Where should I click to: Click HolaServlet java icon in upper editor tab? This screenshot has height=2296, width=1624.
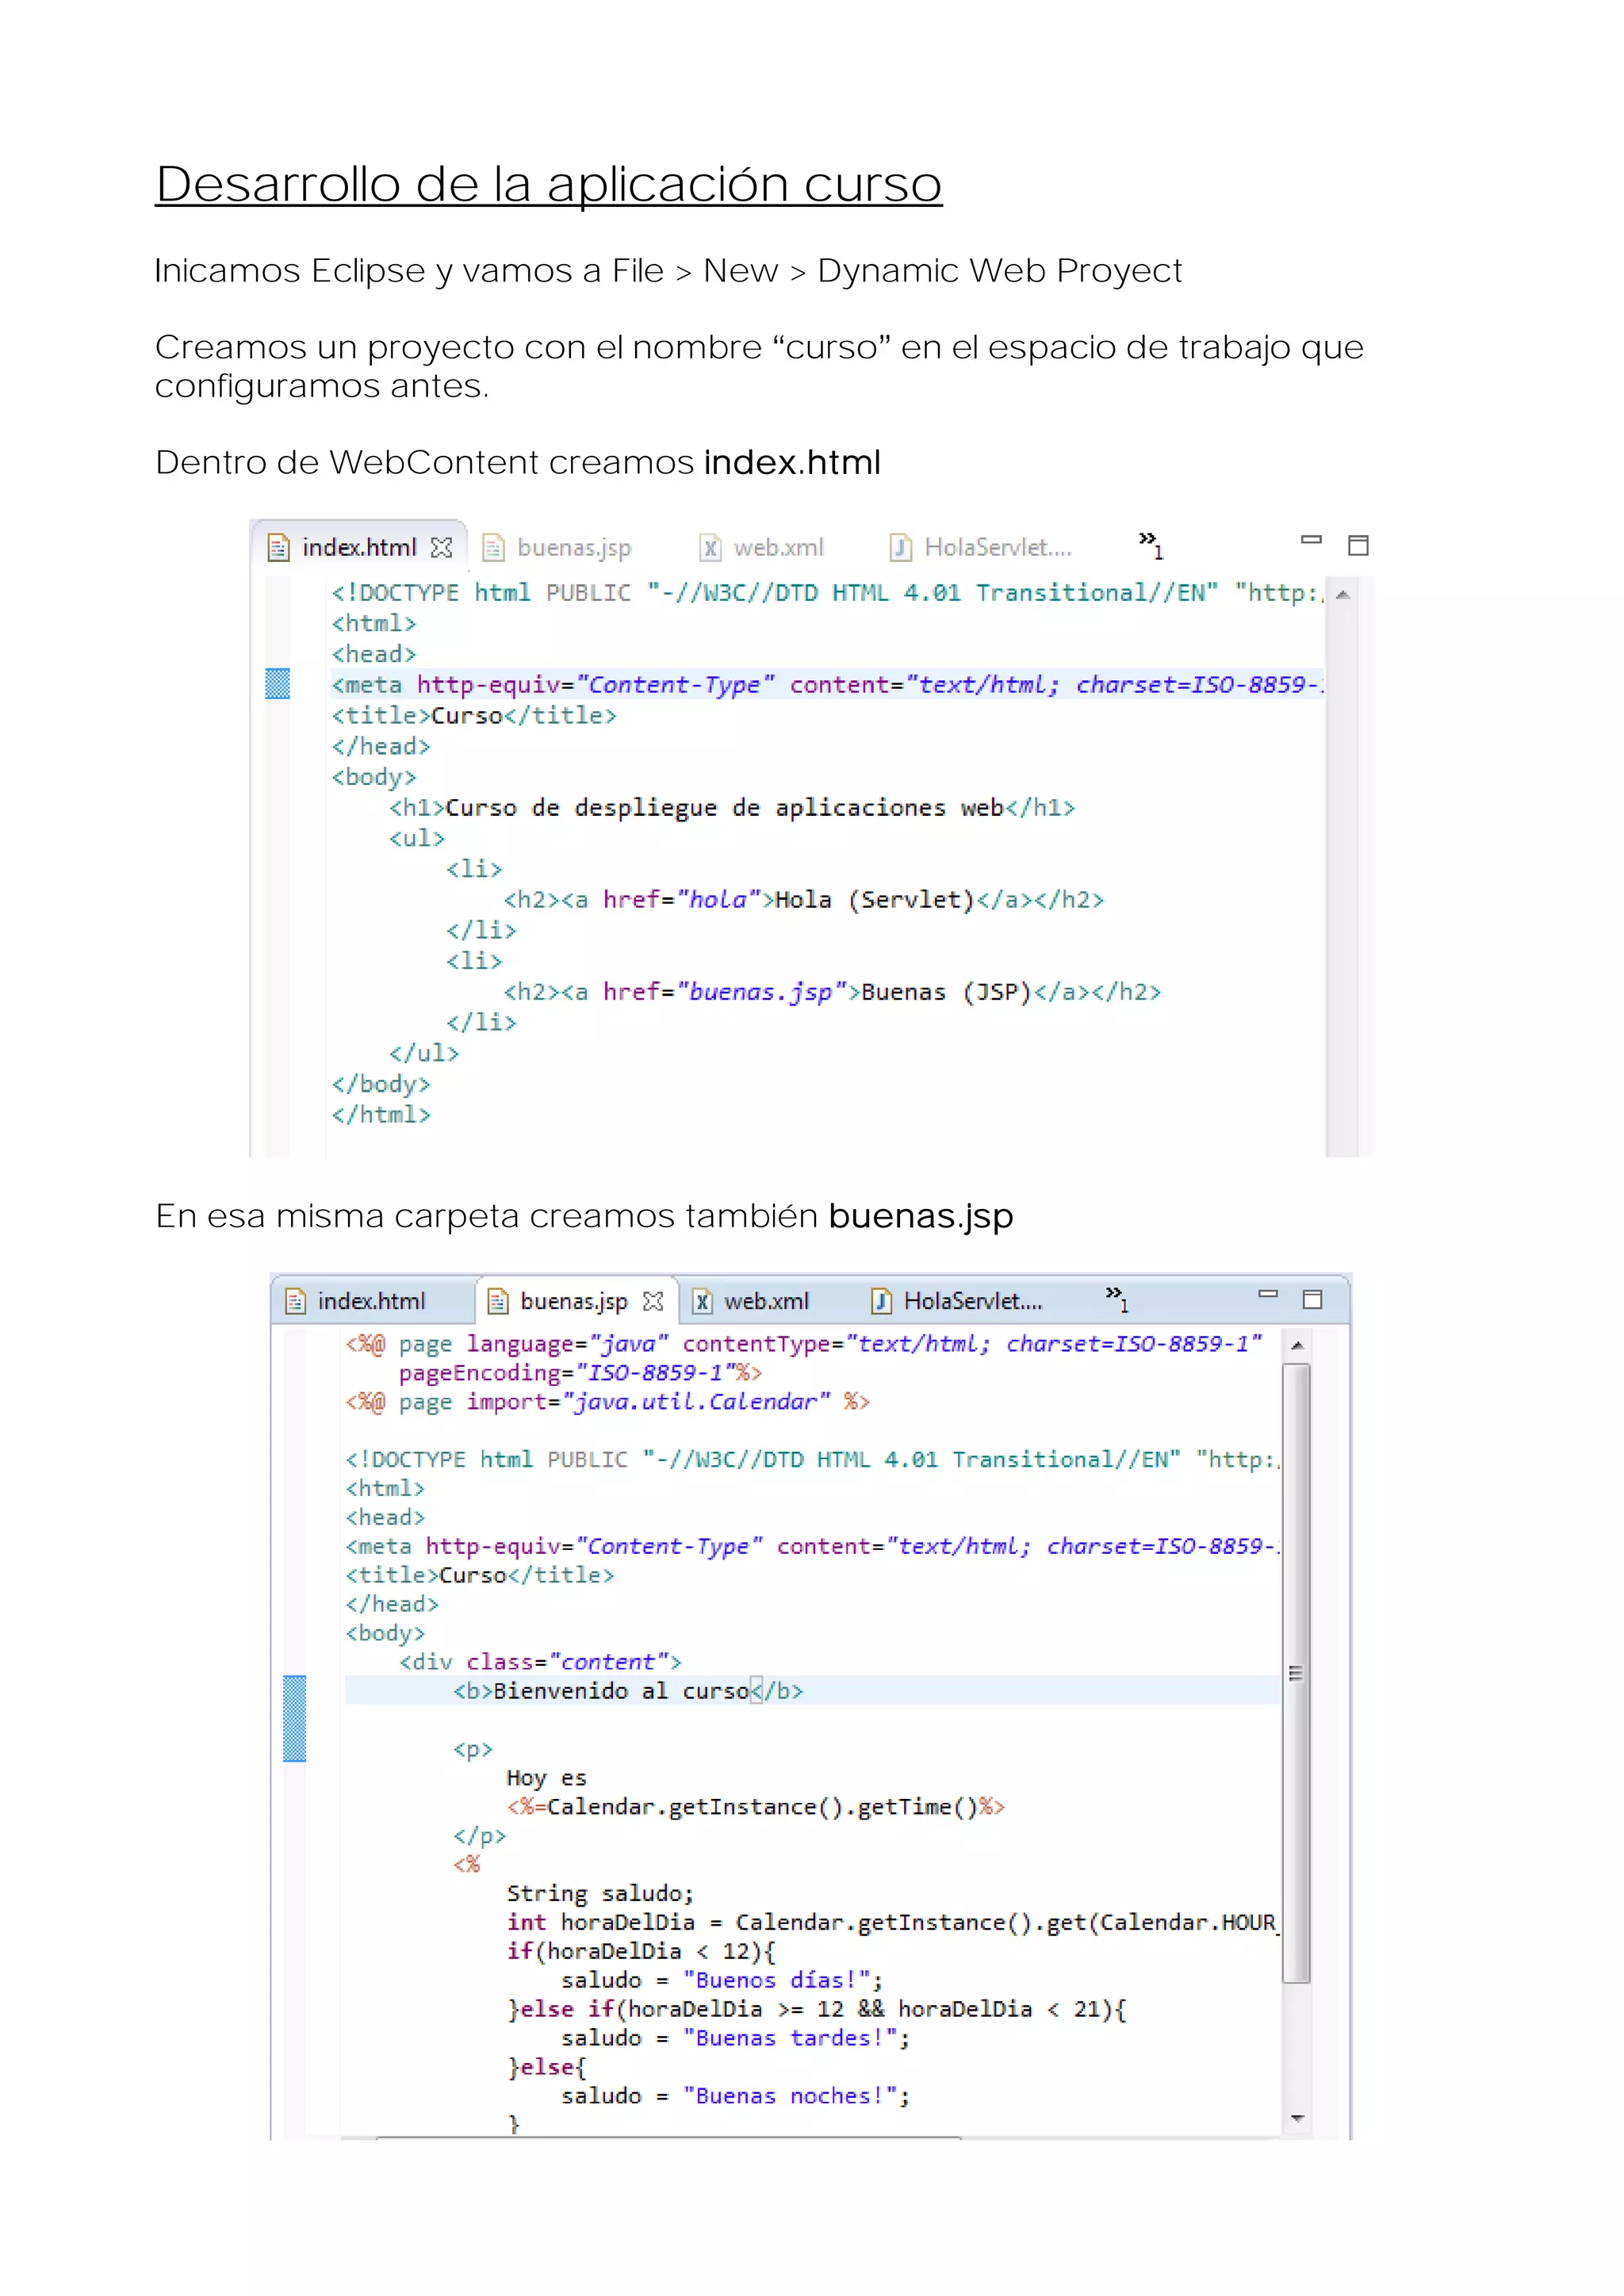(901, 547)
